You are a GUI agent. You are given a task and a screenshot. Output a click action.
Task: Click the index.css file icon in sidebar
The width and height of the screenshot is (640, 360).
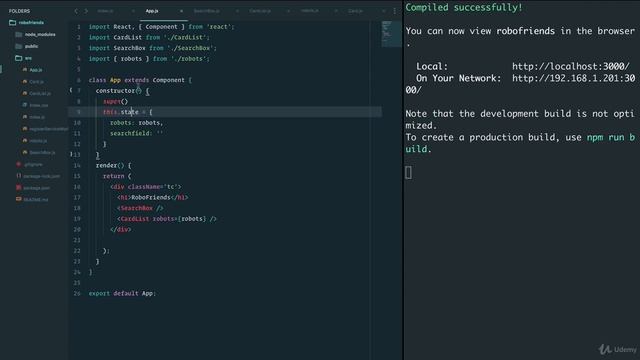click(x=25, y=105)
